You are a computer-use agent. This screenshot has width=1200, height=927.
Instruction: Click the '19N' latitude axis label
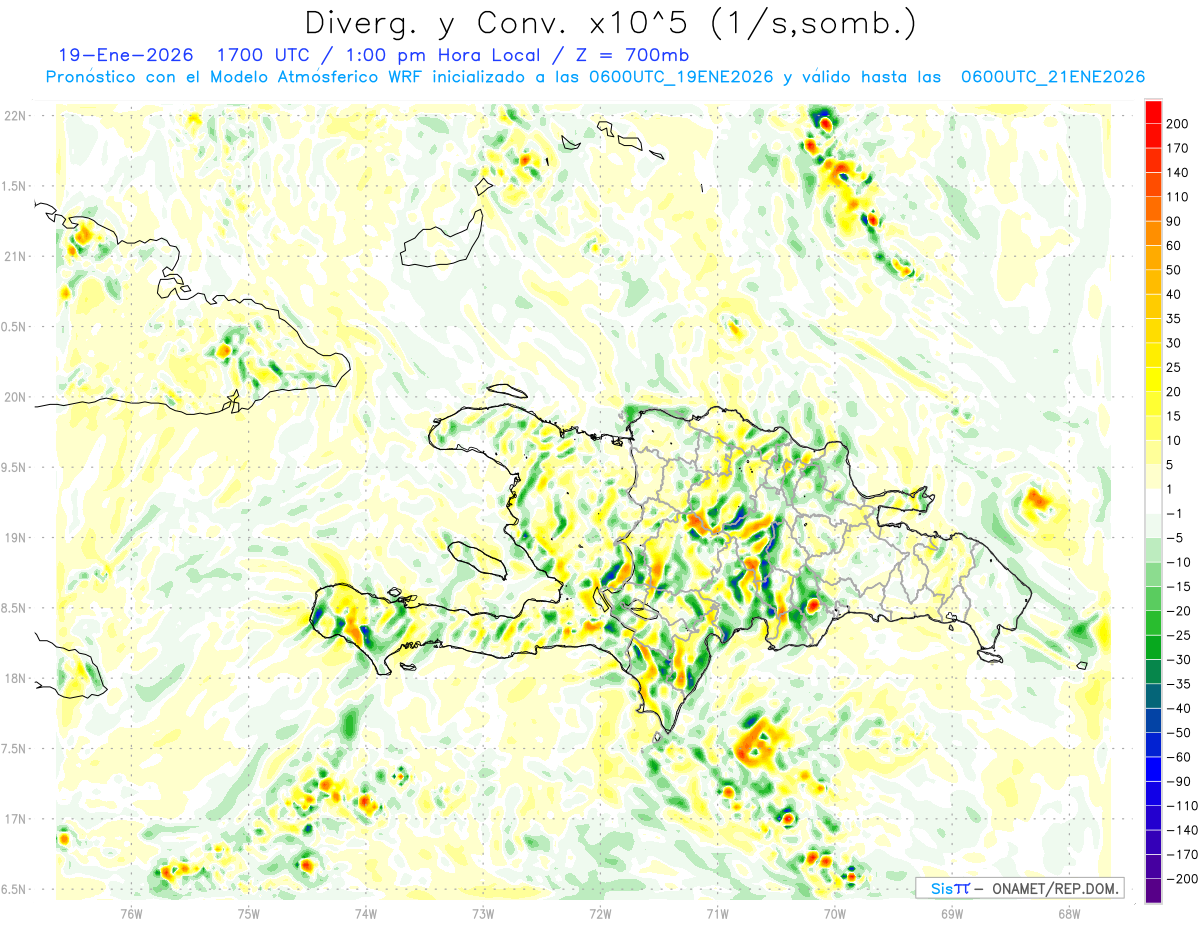click(x=15, y=538)
